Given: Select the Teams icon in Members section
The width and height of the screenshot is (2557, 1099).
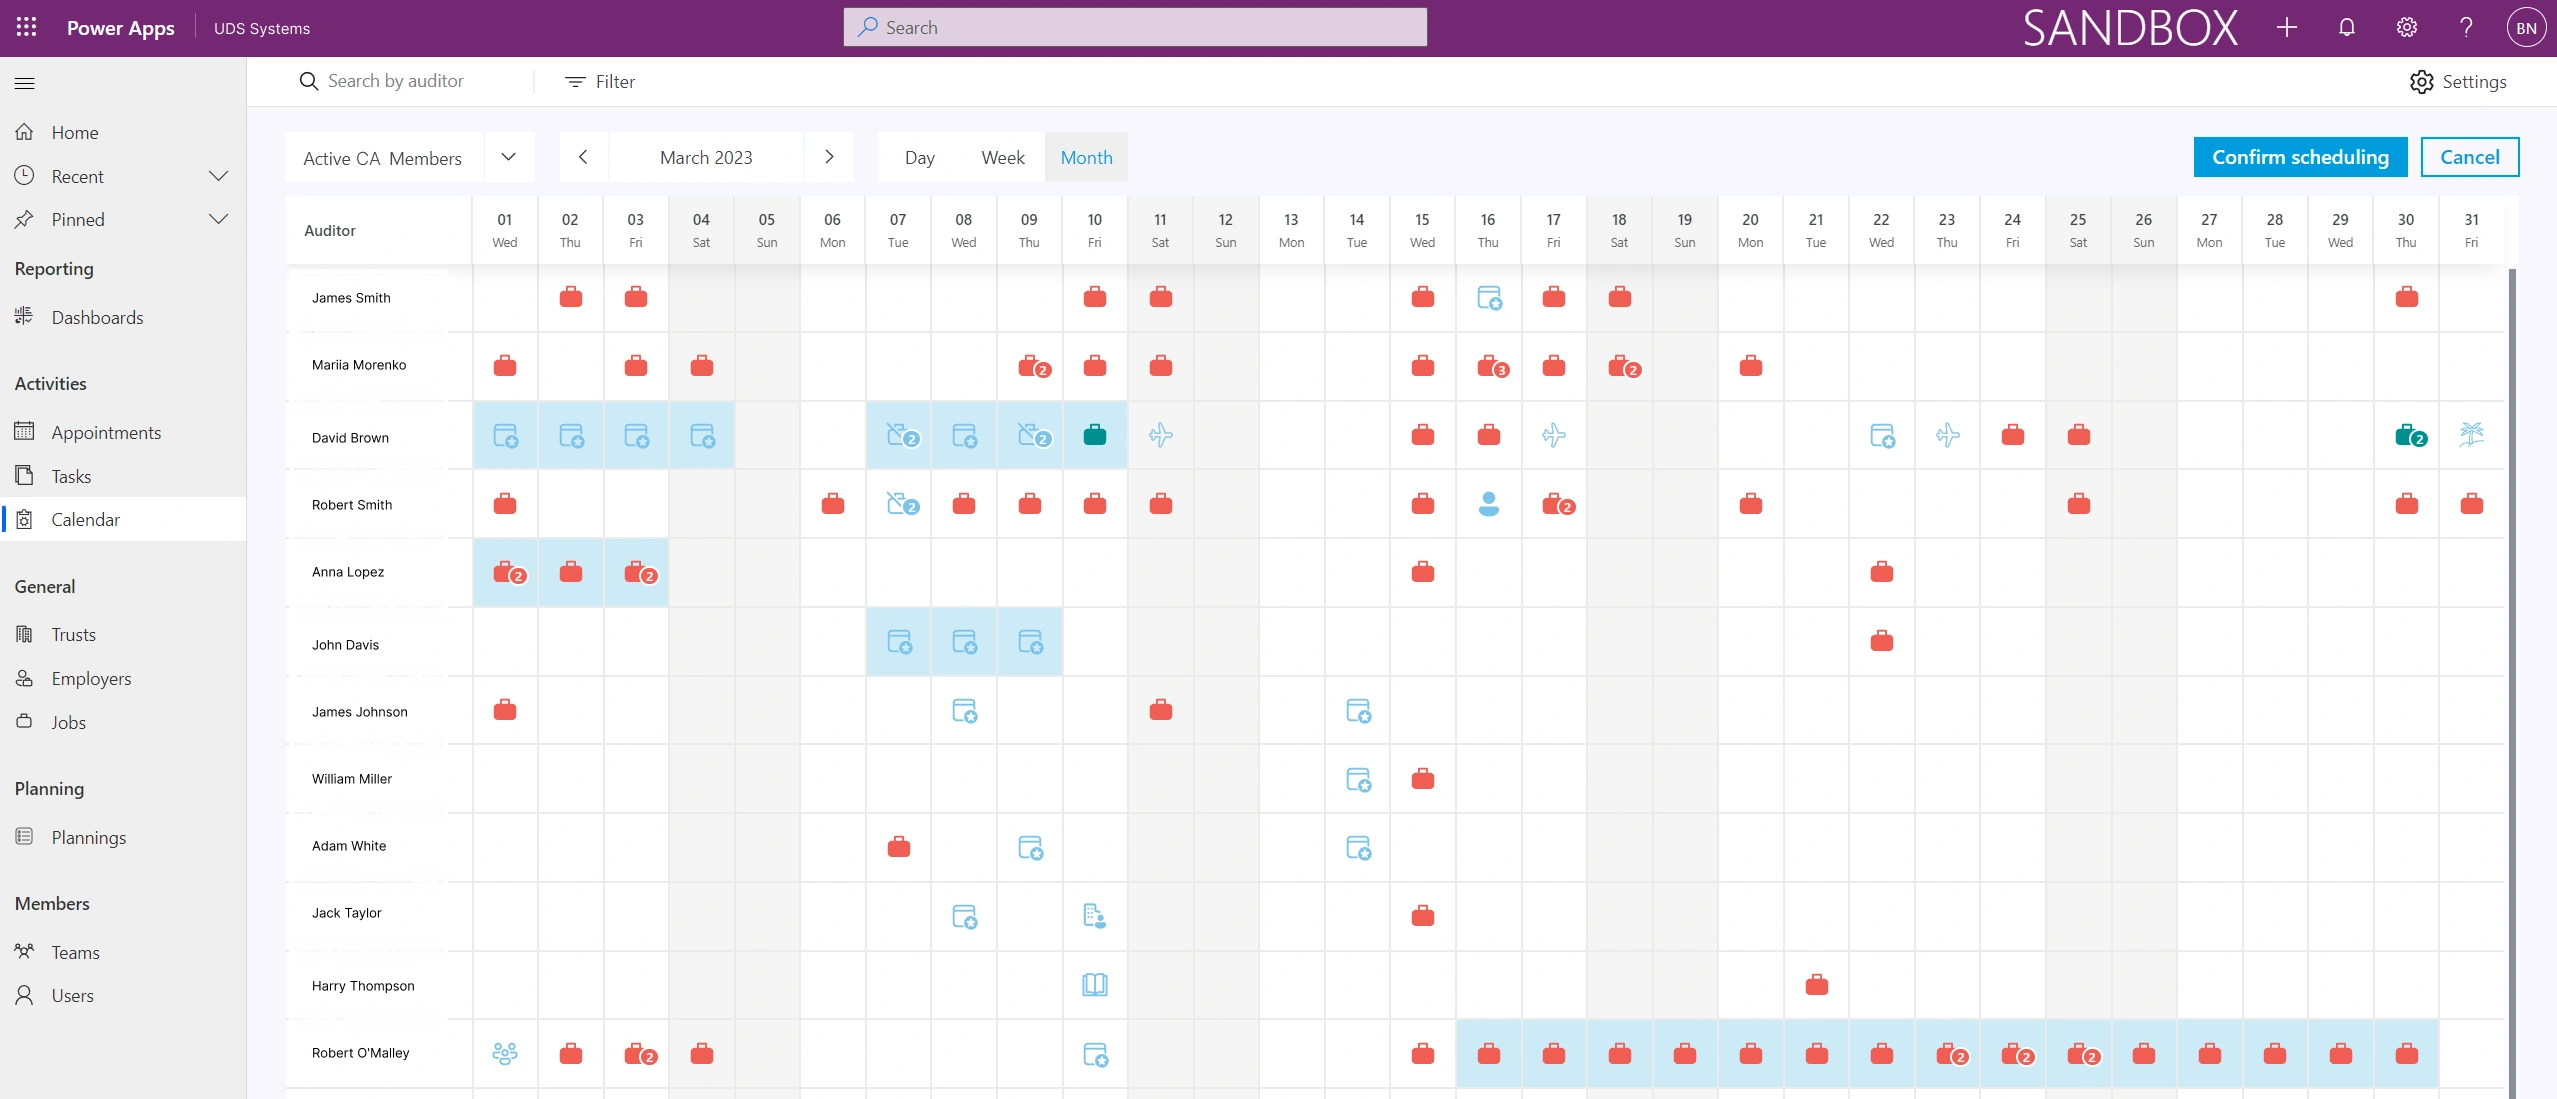Looking at the screenshot, I should 25,952.
